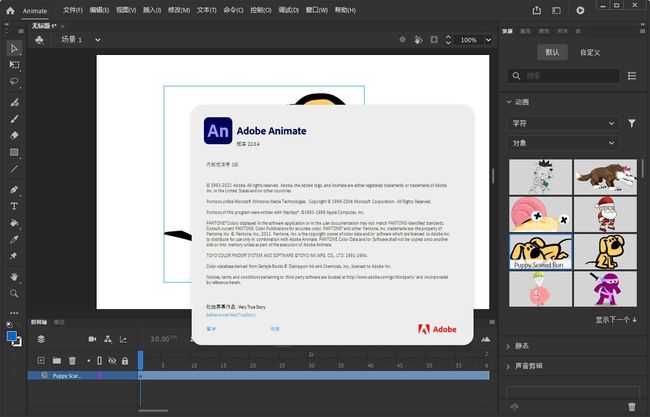Click the zoom percentage stepper arrows
This screenshot has height=417, width=650.
coord(448,40)
